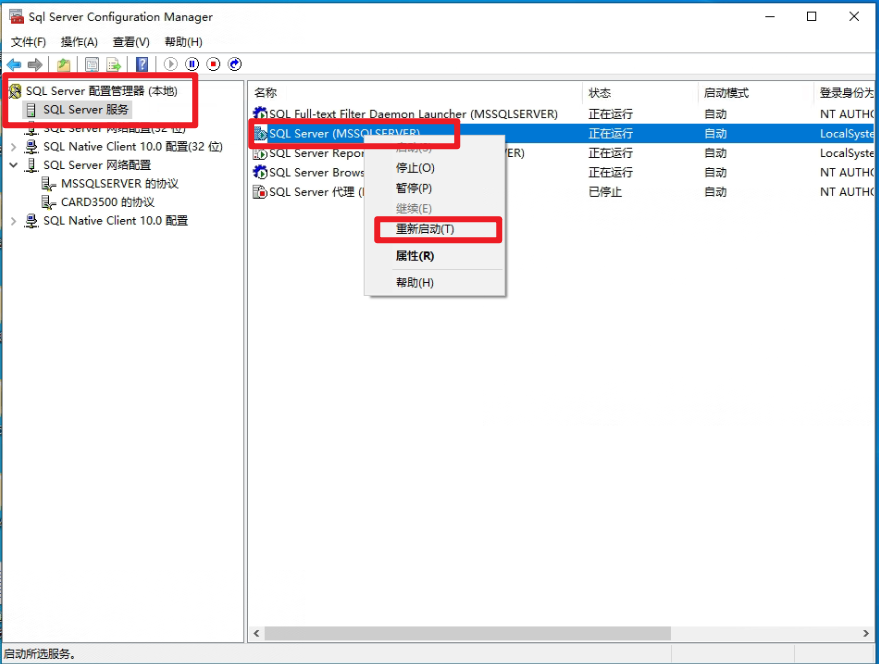This screenshot has height=664, width=879.
Task: Click LocalSystem login for SQL Server (MSSQLSERVER)
Action: coord(846,133)
